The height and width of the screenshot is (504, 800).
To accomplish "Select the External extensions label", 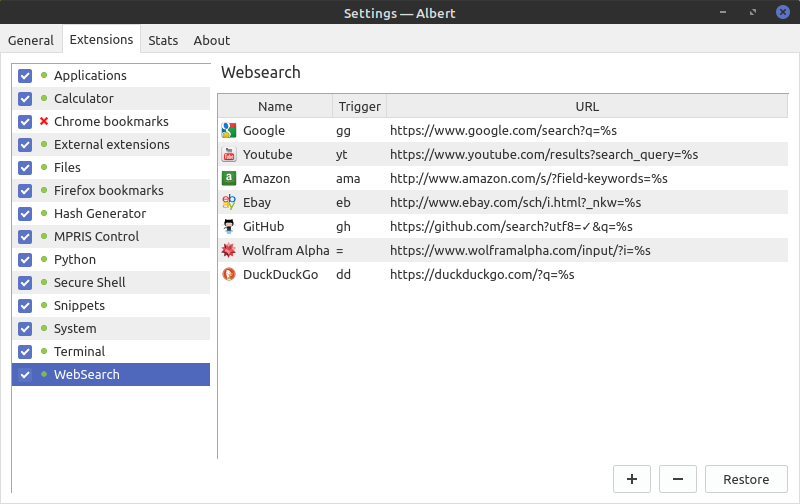I will 112,144.
